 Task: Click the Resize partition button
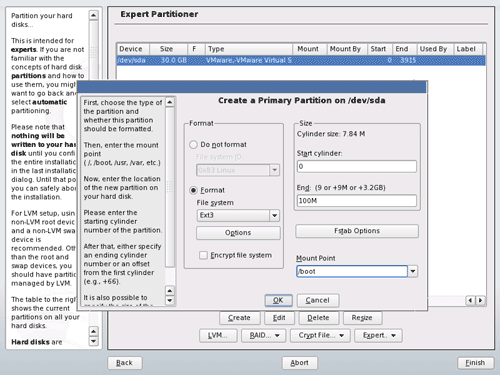pos(362,318)
